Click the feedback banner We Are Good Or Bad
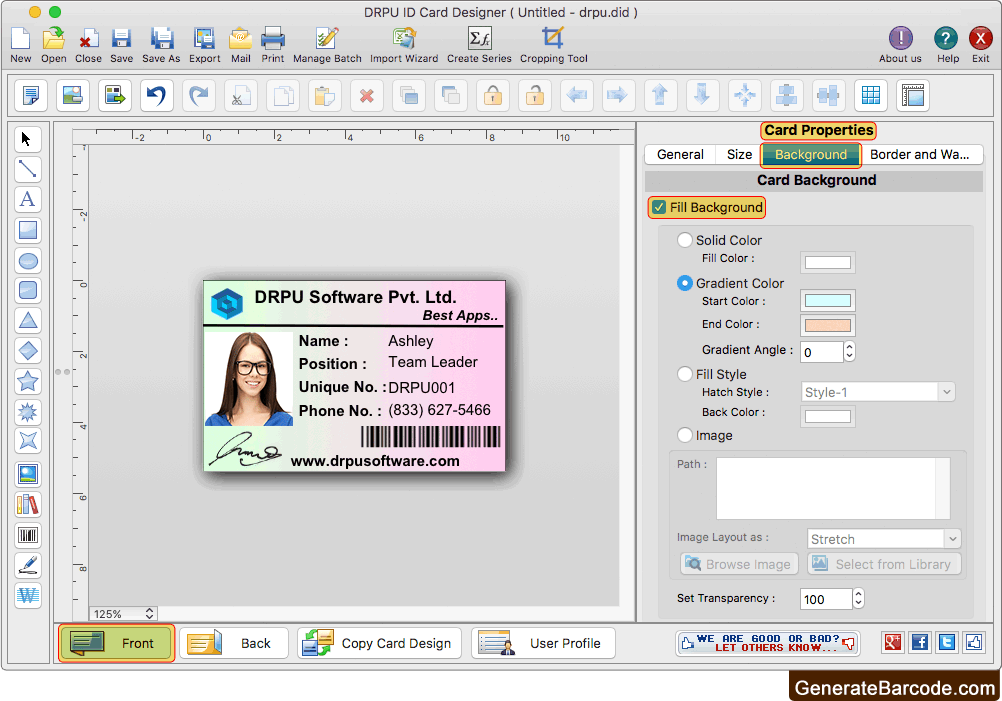 (x=767, y=643)
